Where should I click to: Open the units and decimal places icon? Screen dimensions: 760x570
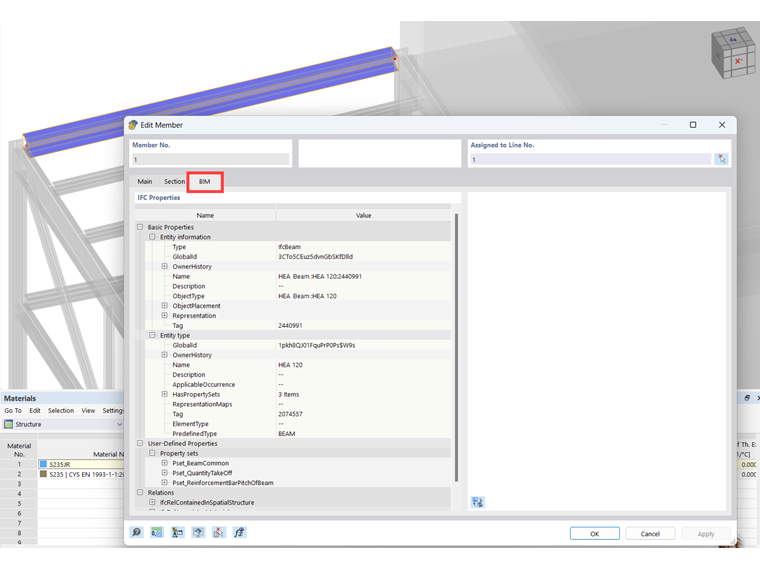coord(157,532)
